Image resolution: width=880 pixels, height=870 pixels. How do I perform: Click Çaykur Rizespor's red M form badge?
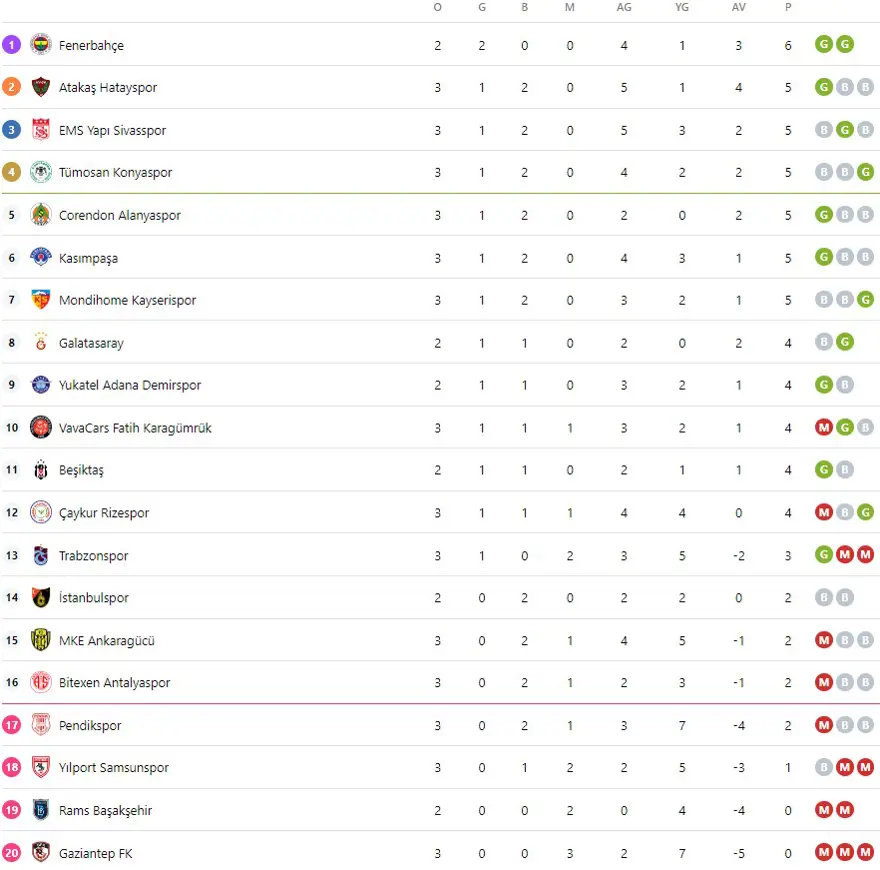[824, 513]
